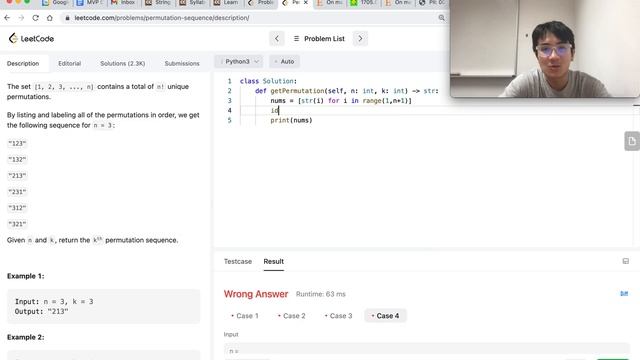The image size is (640, 360).
Task: Click the zoom magnifier in the address bar
Action: [442, 18]
